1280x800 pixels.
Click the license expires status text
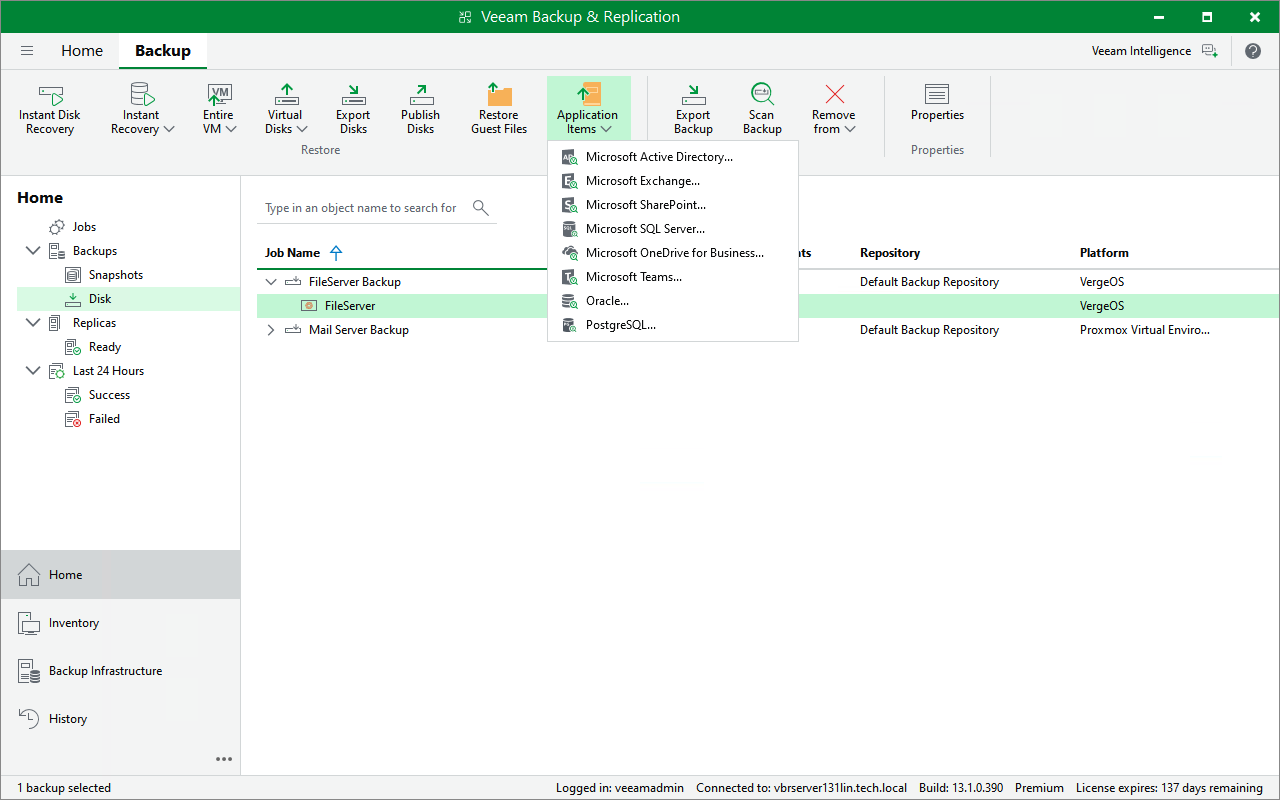[x=1169, y=788]
